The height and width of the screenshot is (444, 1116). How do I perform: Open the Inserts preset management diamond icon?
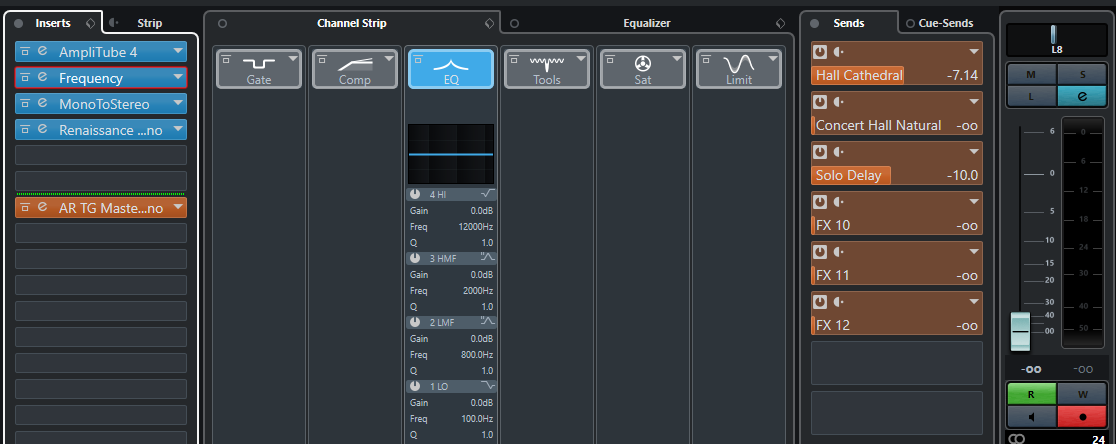click(x=90, y=23)
